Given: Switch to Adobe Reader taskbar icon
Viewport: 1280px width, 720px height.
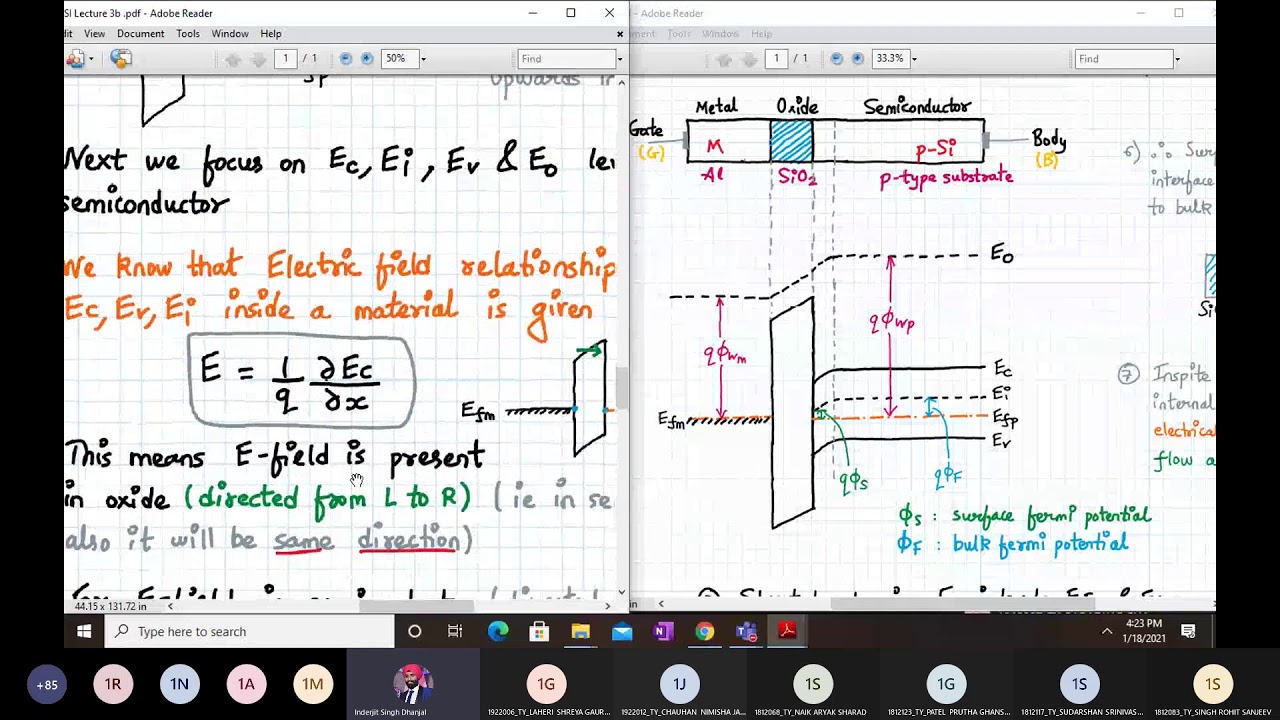Looking at the screenshot, I should [x=788, y=631].
